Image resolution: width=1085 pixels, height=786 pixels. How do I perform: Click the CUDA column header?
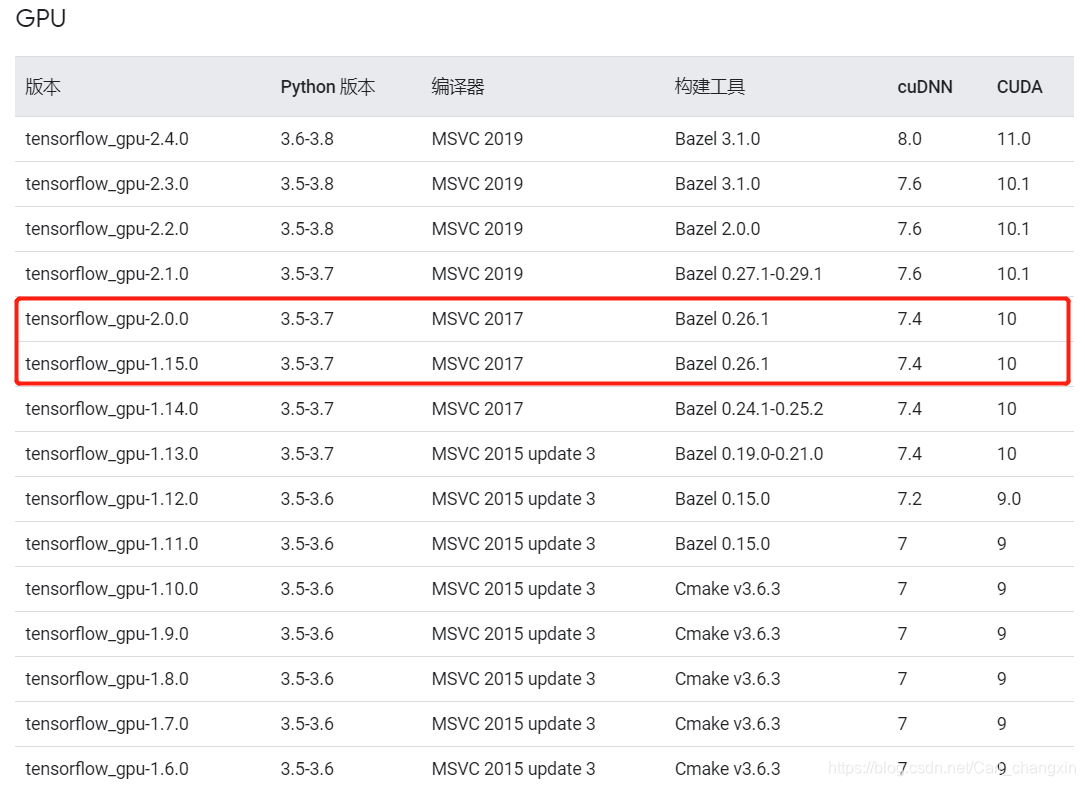pyautogui.click(x=1019, y=86)
